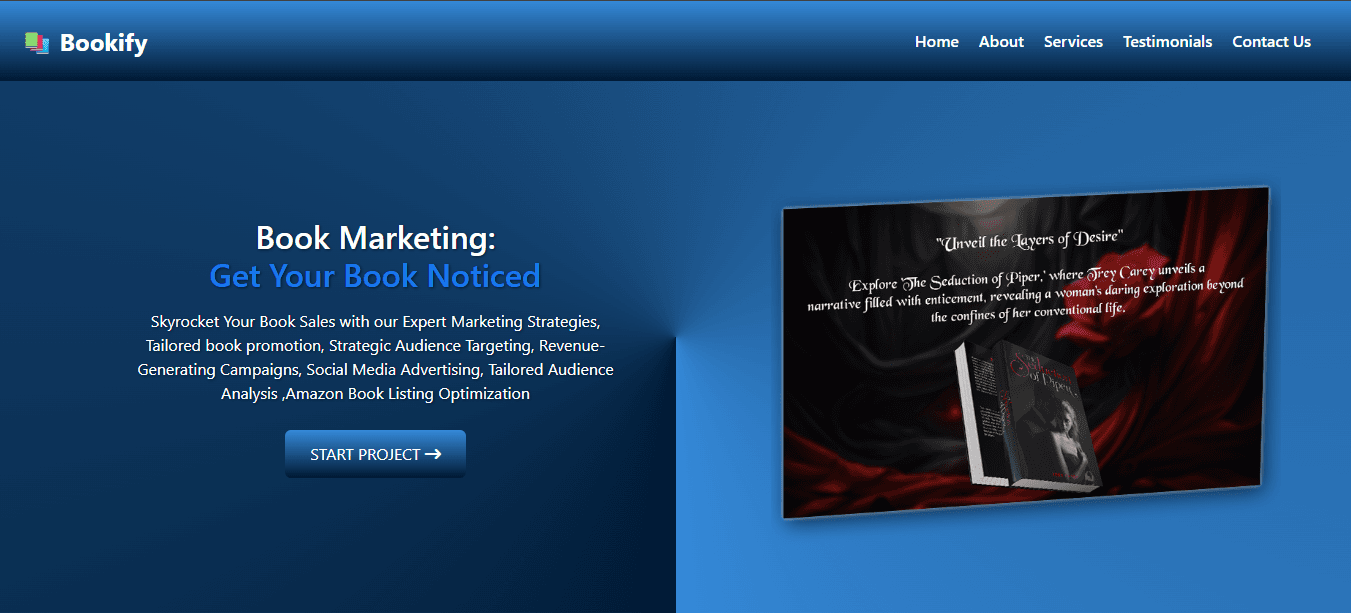Go to the About page link
Screen dimensions: 1351x613
1000,42
